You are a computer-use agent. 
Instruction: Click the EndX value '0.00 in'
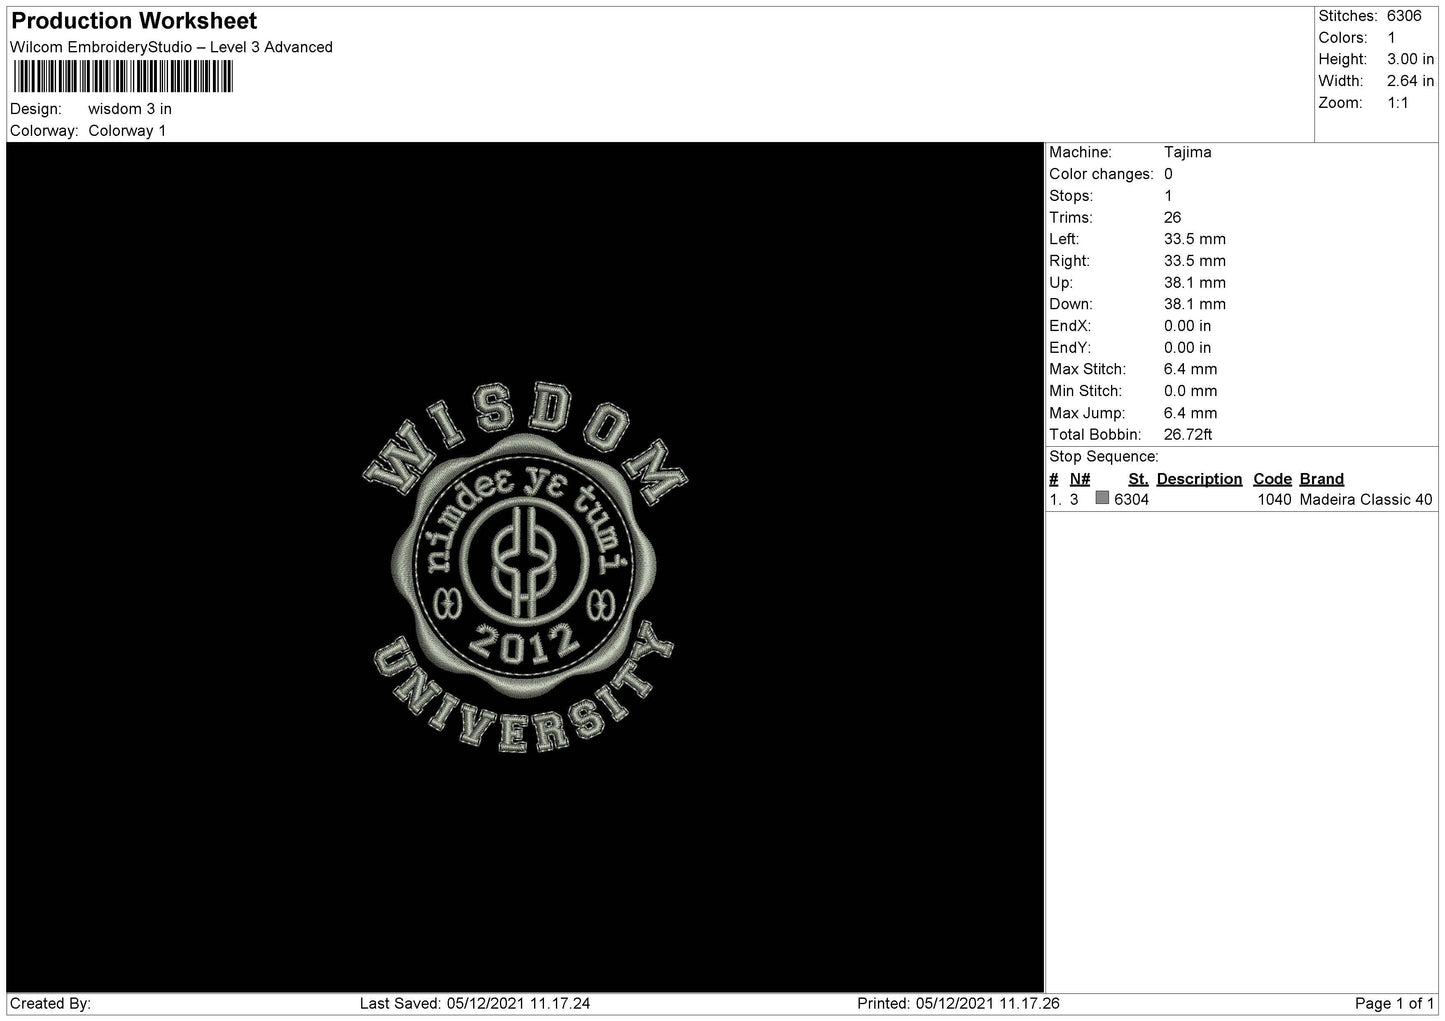pos(1187,326)
